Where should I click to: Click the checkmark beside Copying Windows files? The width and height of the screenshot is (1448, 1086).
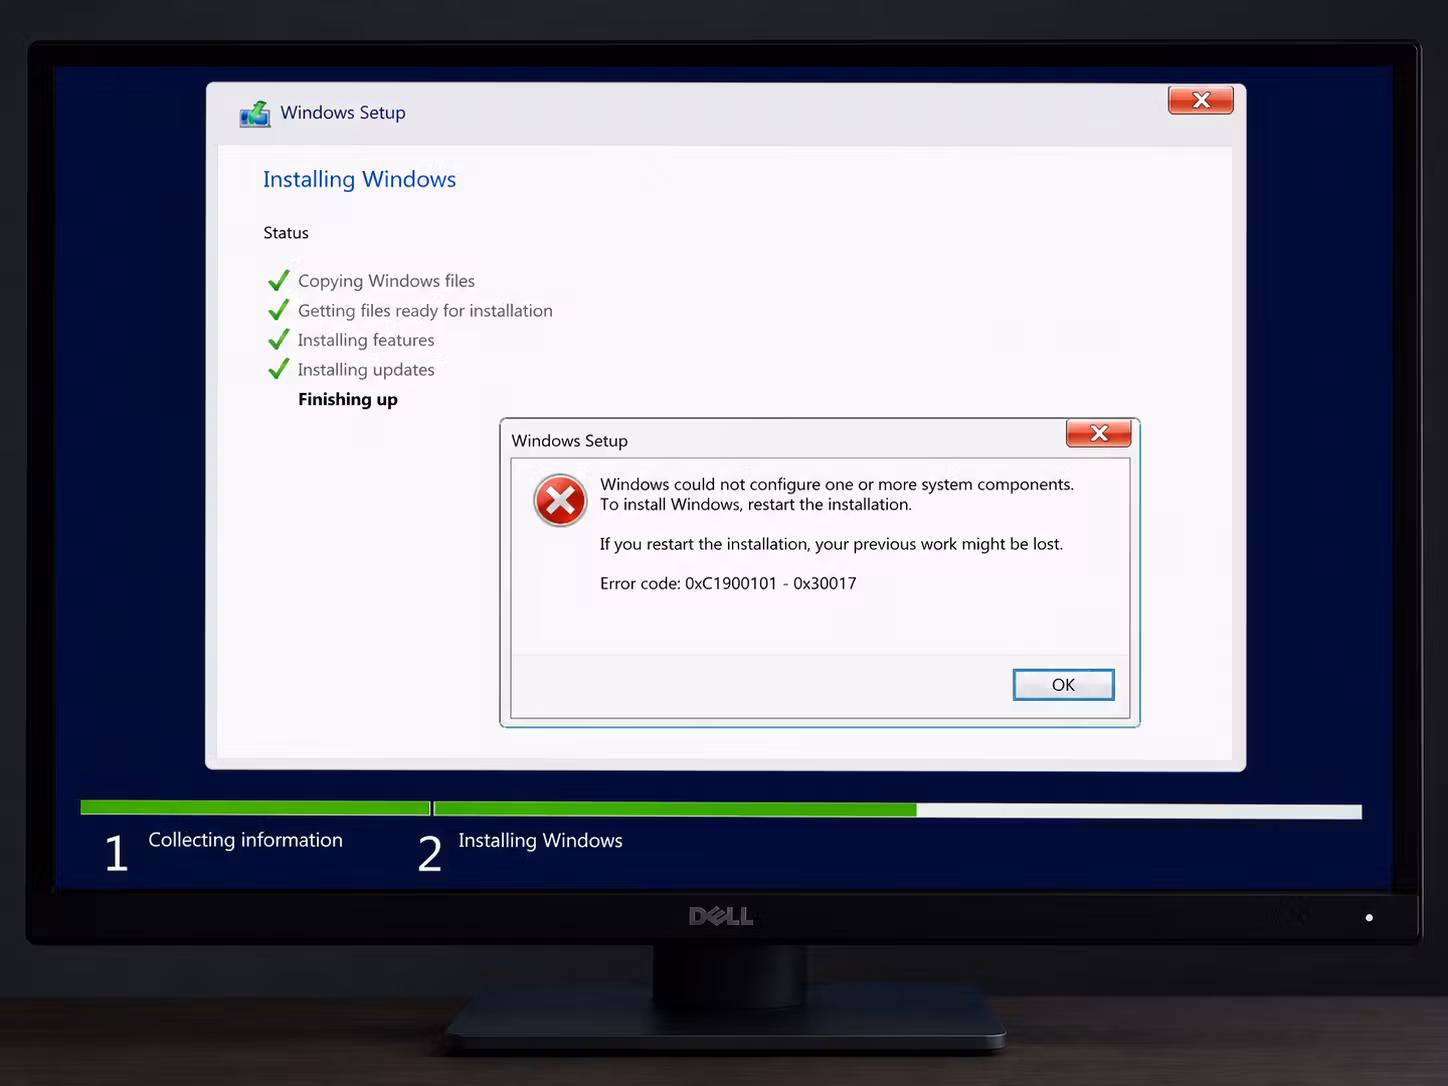279,280
